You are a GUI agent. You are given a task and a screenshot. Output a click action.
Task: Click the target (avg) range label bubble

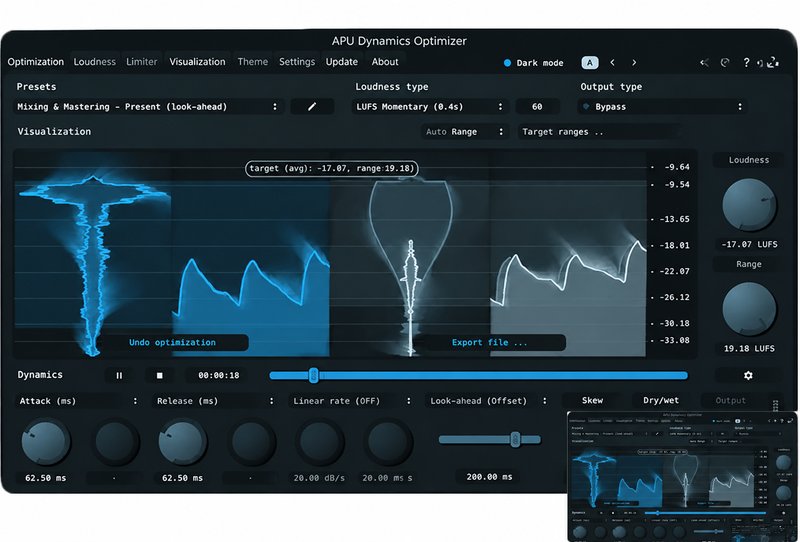coord(332,168)
